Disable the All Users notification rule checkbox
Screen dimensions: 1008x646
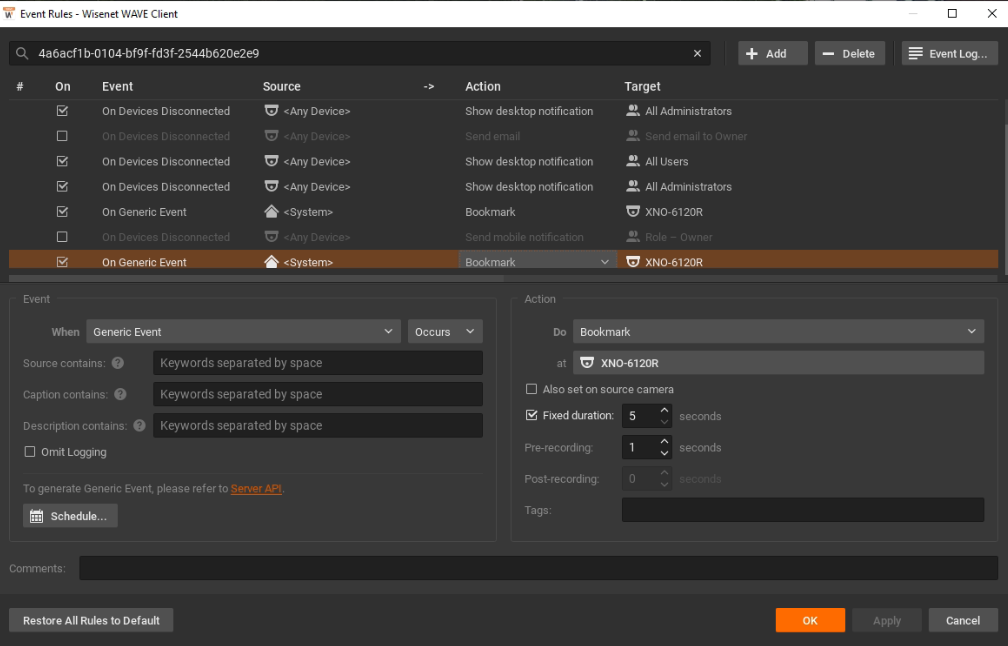pos(62,161)
